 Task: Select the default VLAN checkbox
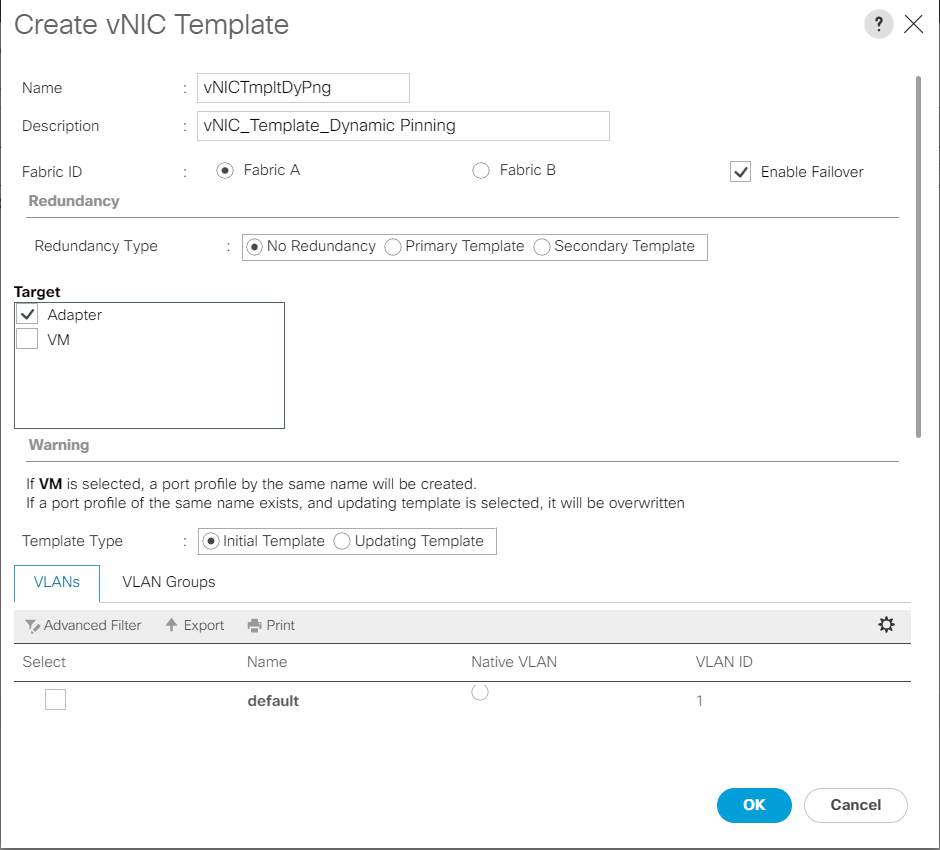tap(56, 700)
